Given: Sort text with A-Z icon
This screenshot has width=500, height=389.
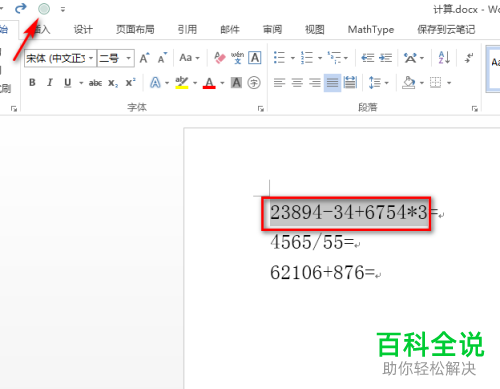Looking at the screenshot, I should tap(444, 58).
